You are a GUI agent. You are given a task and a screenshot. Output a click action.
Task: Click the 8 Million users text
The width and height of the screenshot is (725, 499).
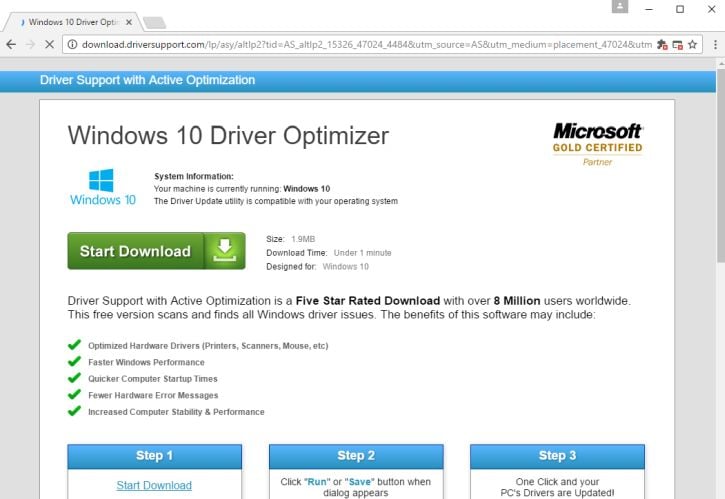pos(561,301)
